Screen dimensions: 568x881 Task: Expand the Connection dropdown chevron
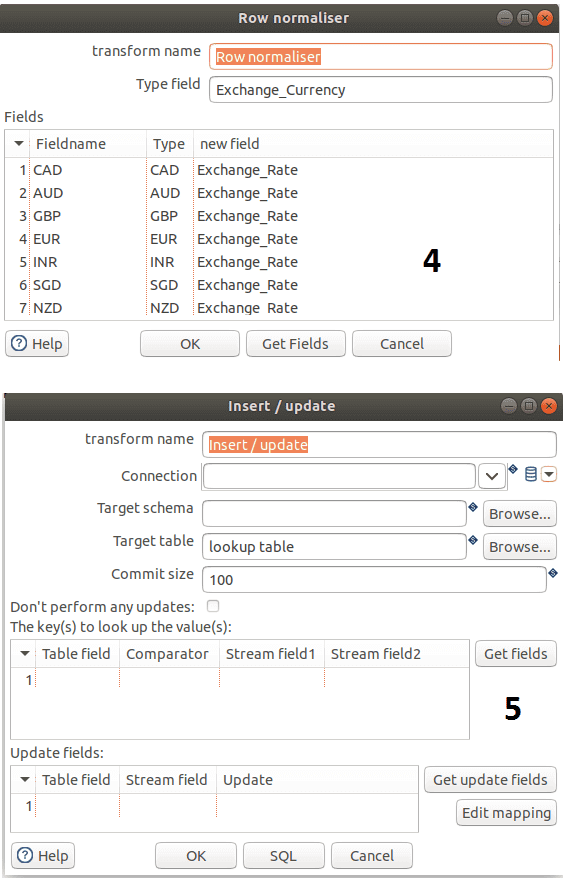click(492, 476)
